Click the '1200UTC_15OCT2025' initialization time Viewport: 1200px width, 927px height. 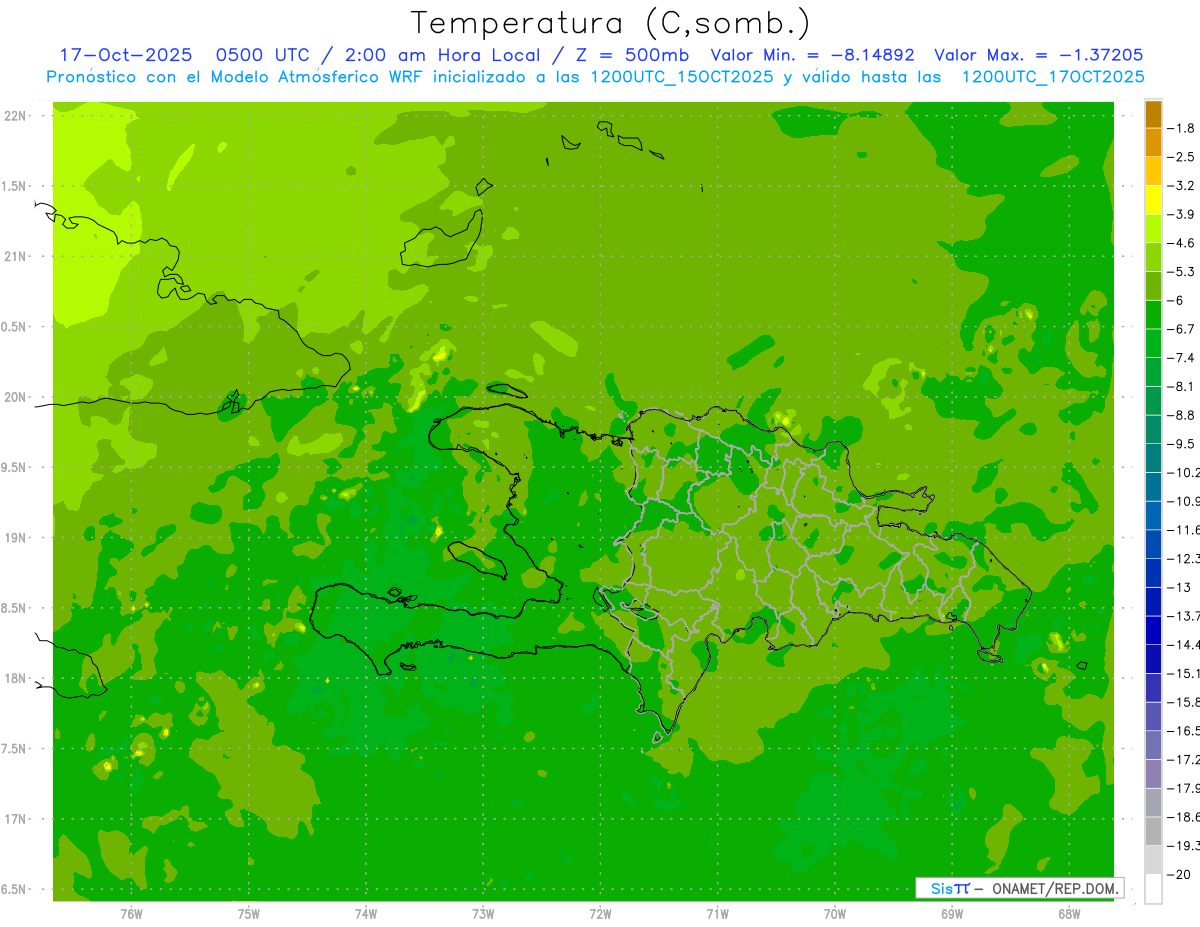click(x=682, y=77)
